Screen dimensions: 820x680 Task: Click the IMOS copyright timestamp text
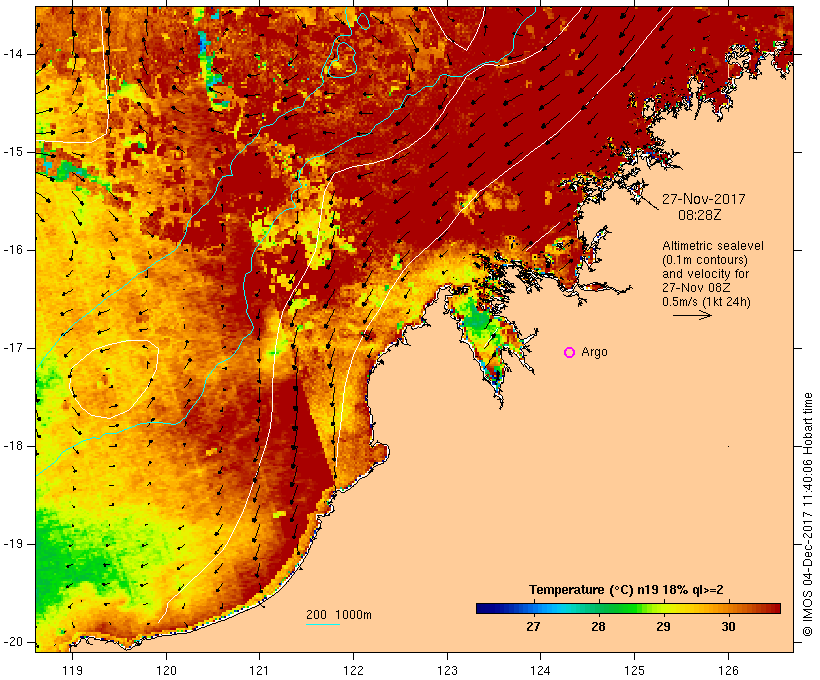click(807, 515)
